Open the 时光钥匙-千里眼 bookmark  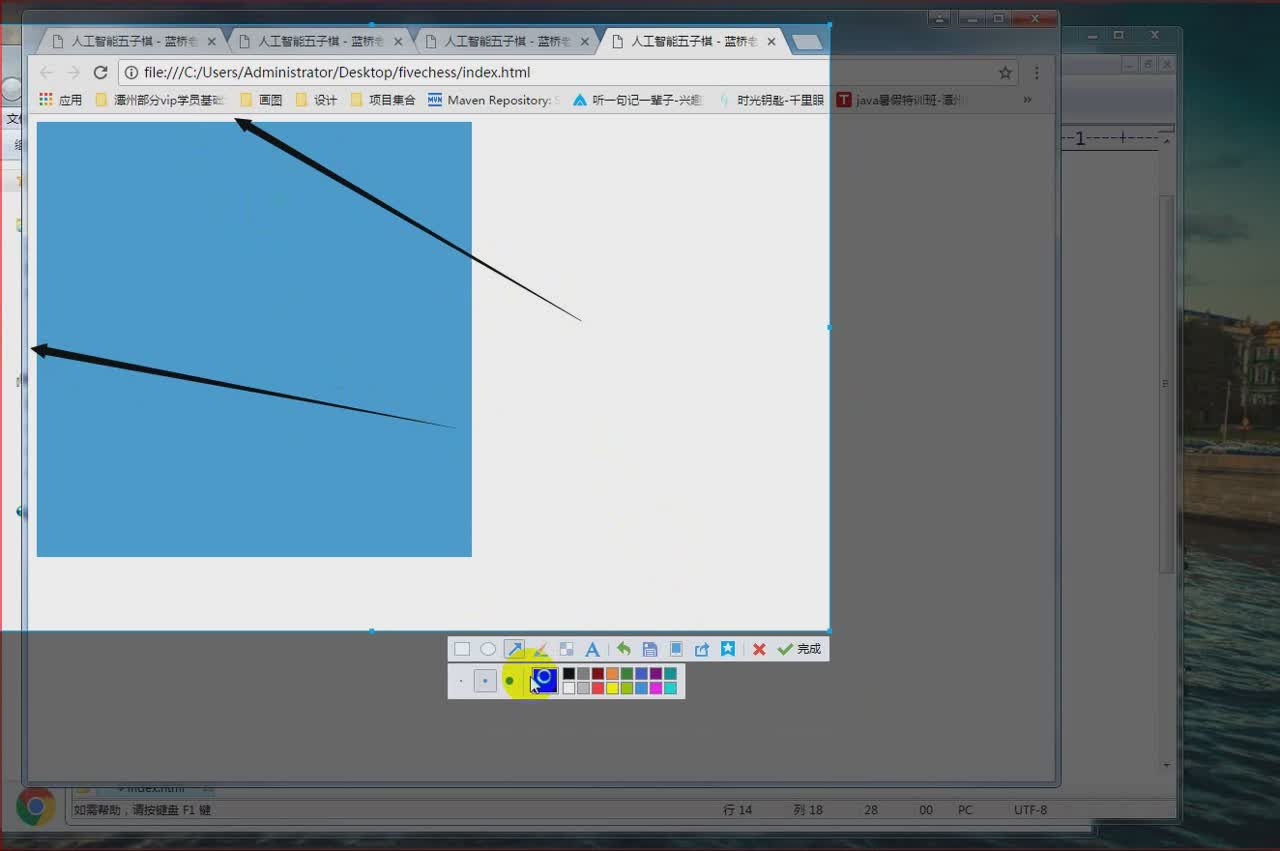pyautogui.click(x=771, y=100)
